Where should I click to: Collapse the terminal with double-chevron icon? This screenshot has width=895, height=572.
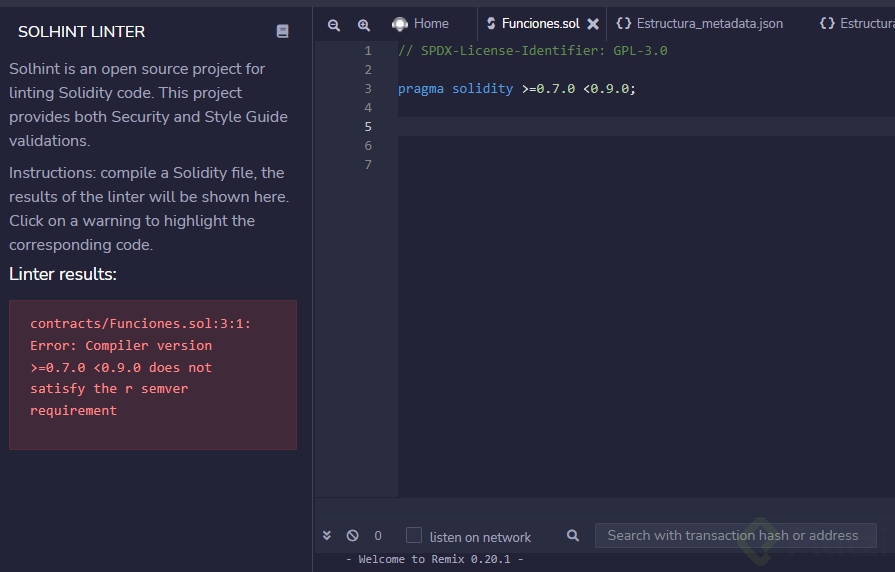pos(327,536)
